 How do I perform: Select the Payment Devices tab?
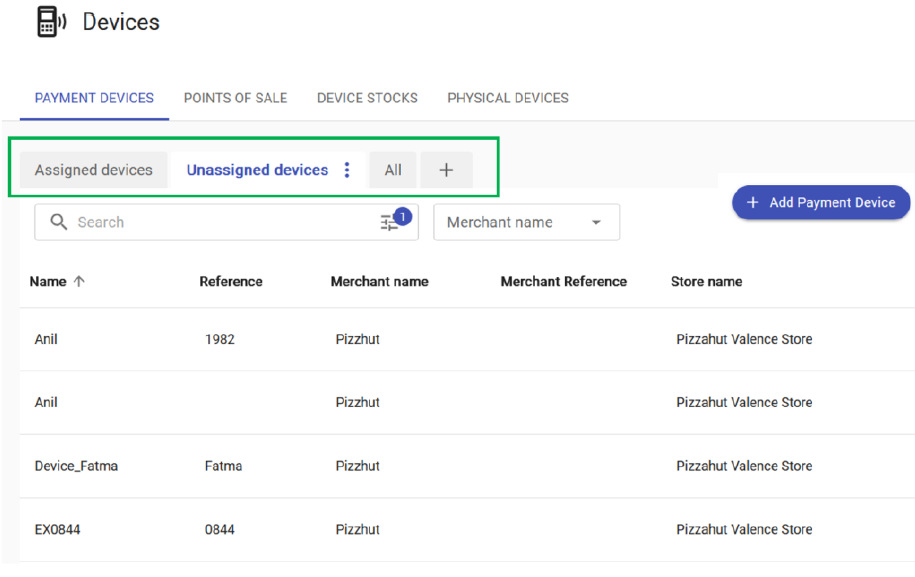[x=94, y=98]
